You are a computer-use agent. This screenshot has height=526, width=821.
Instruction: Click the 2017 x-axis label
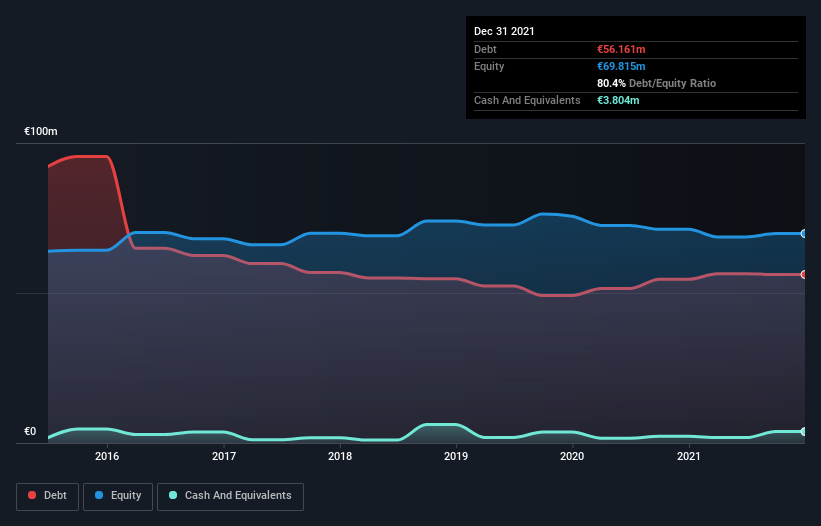click(x=224, y=456)
